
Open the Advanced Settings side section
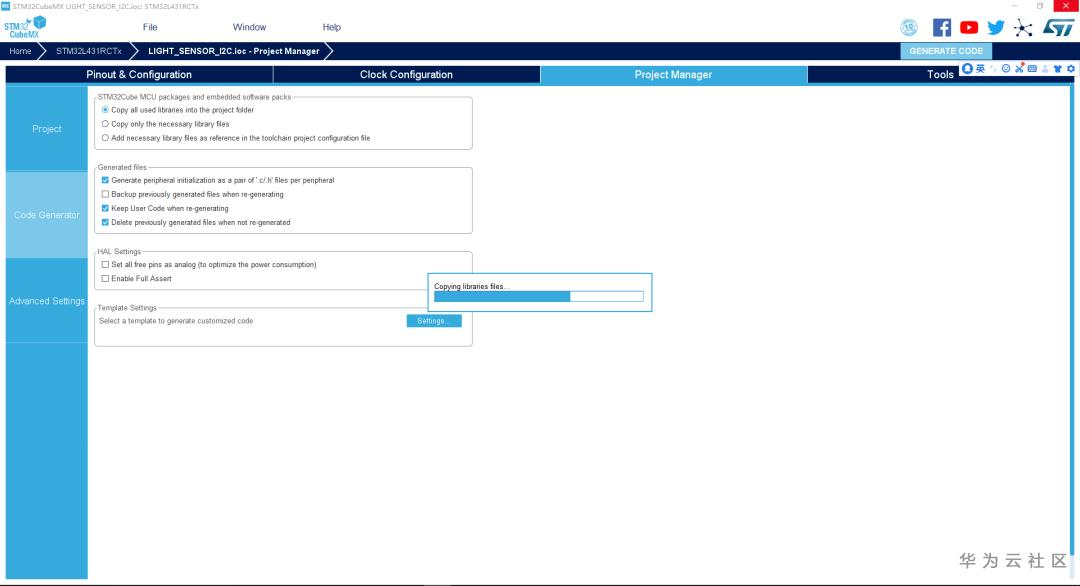click(47, 301)
